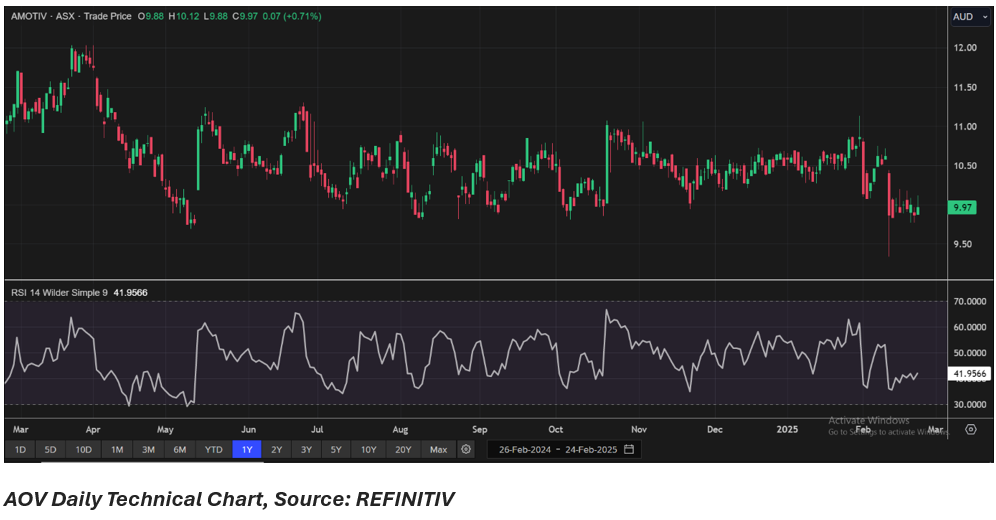Click the 30.0000 RSI axis label
The image size is (996, 520).
pos(970,404)
